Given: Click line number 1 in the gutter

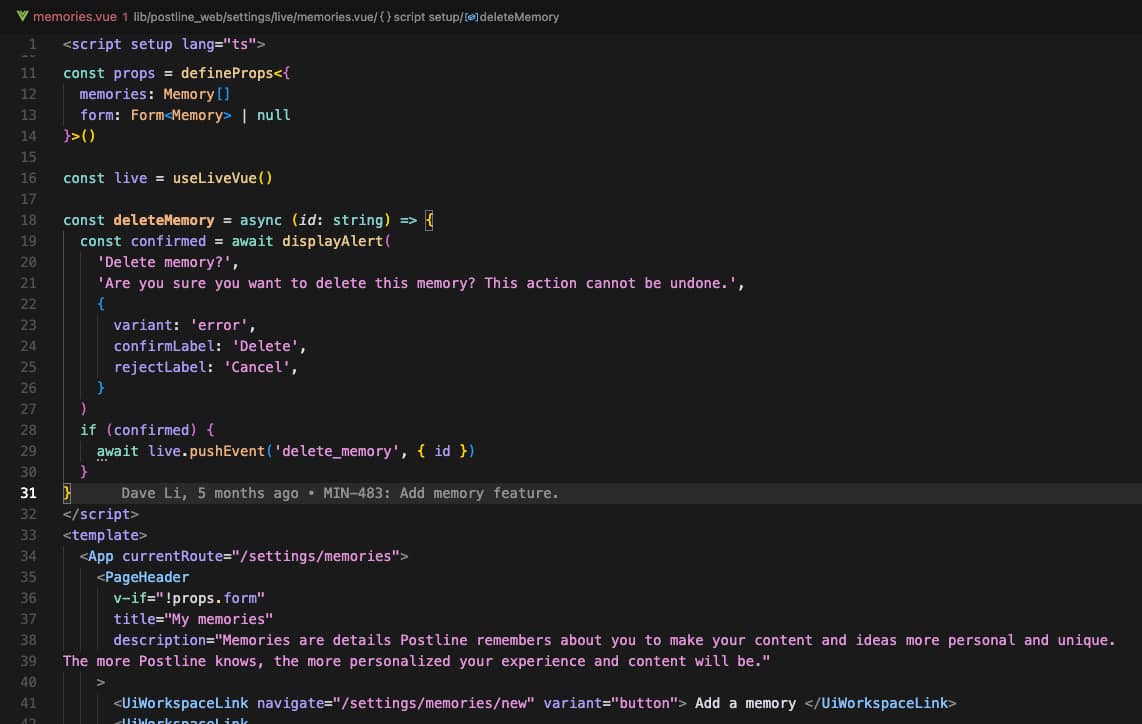Looking at the screenshot, I should click(x=32, y=44).
